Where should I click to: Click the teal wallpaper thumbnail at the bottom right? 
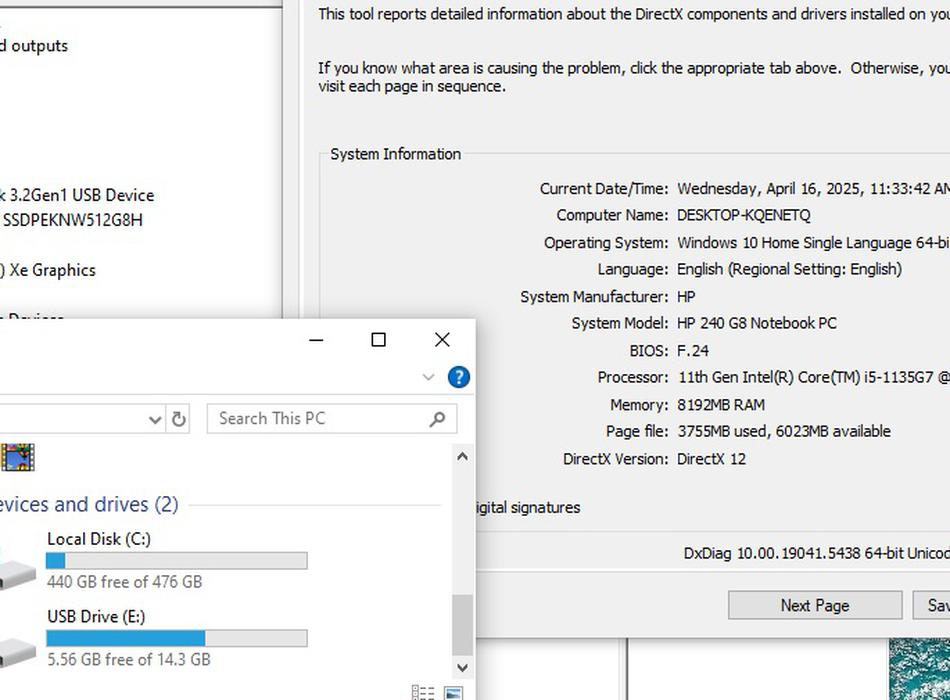919,669
